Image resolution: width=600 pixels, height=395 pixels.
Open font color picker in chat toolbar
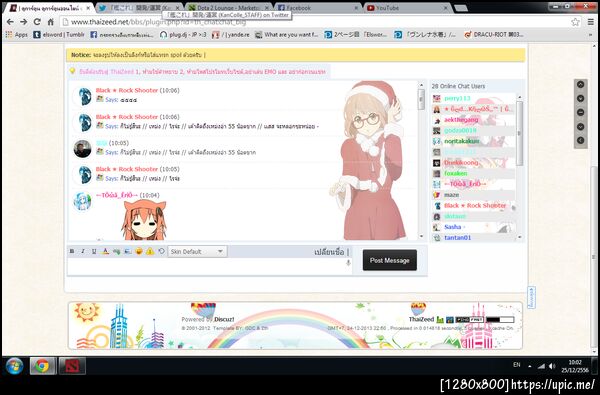[x=105, y=251]
